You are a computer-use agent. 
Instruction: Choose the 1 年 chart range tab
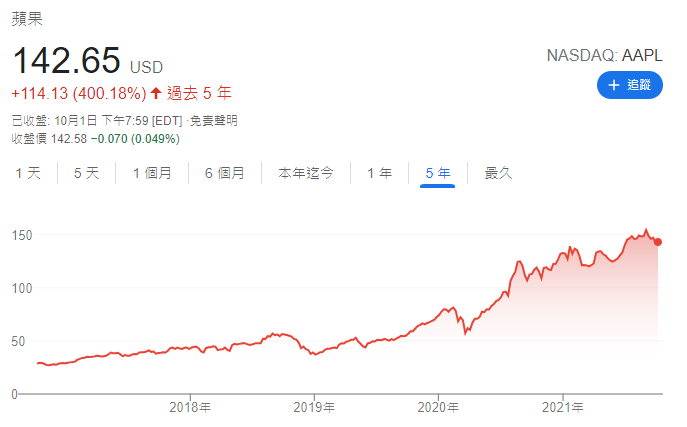coord(379,173)
